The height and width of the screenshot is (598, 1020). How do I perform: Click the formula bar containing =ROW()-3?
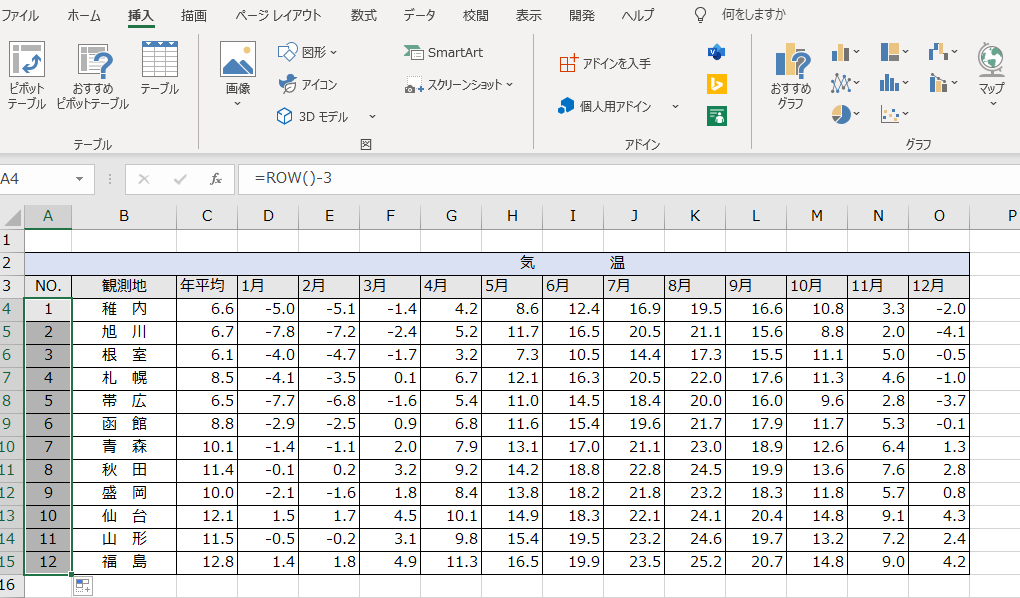[600, 179]
